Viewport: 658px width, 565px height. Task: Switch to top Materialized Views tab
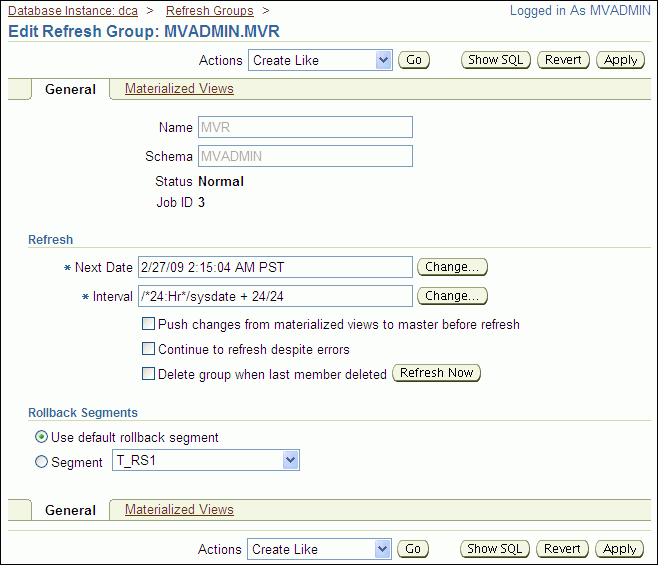coord(179,89)
